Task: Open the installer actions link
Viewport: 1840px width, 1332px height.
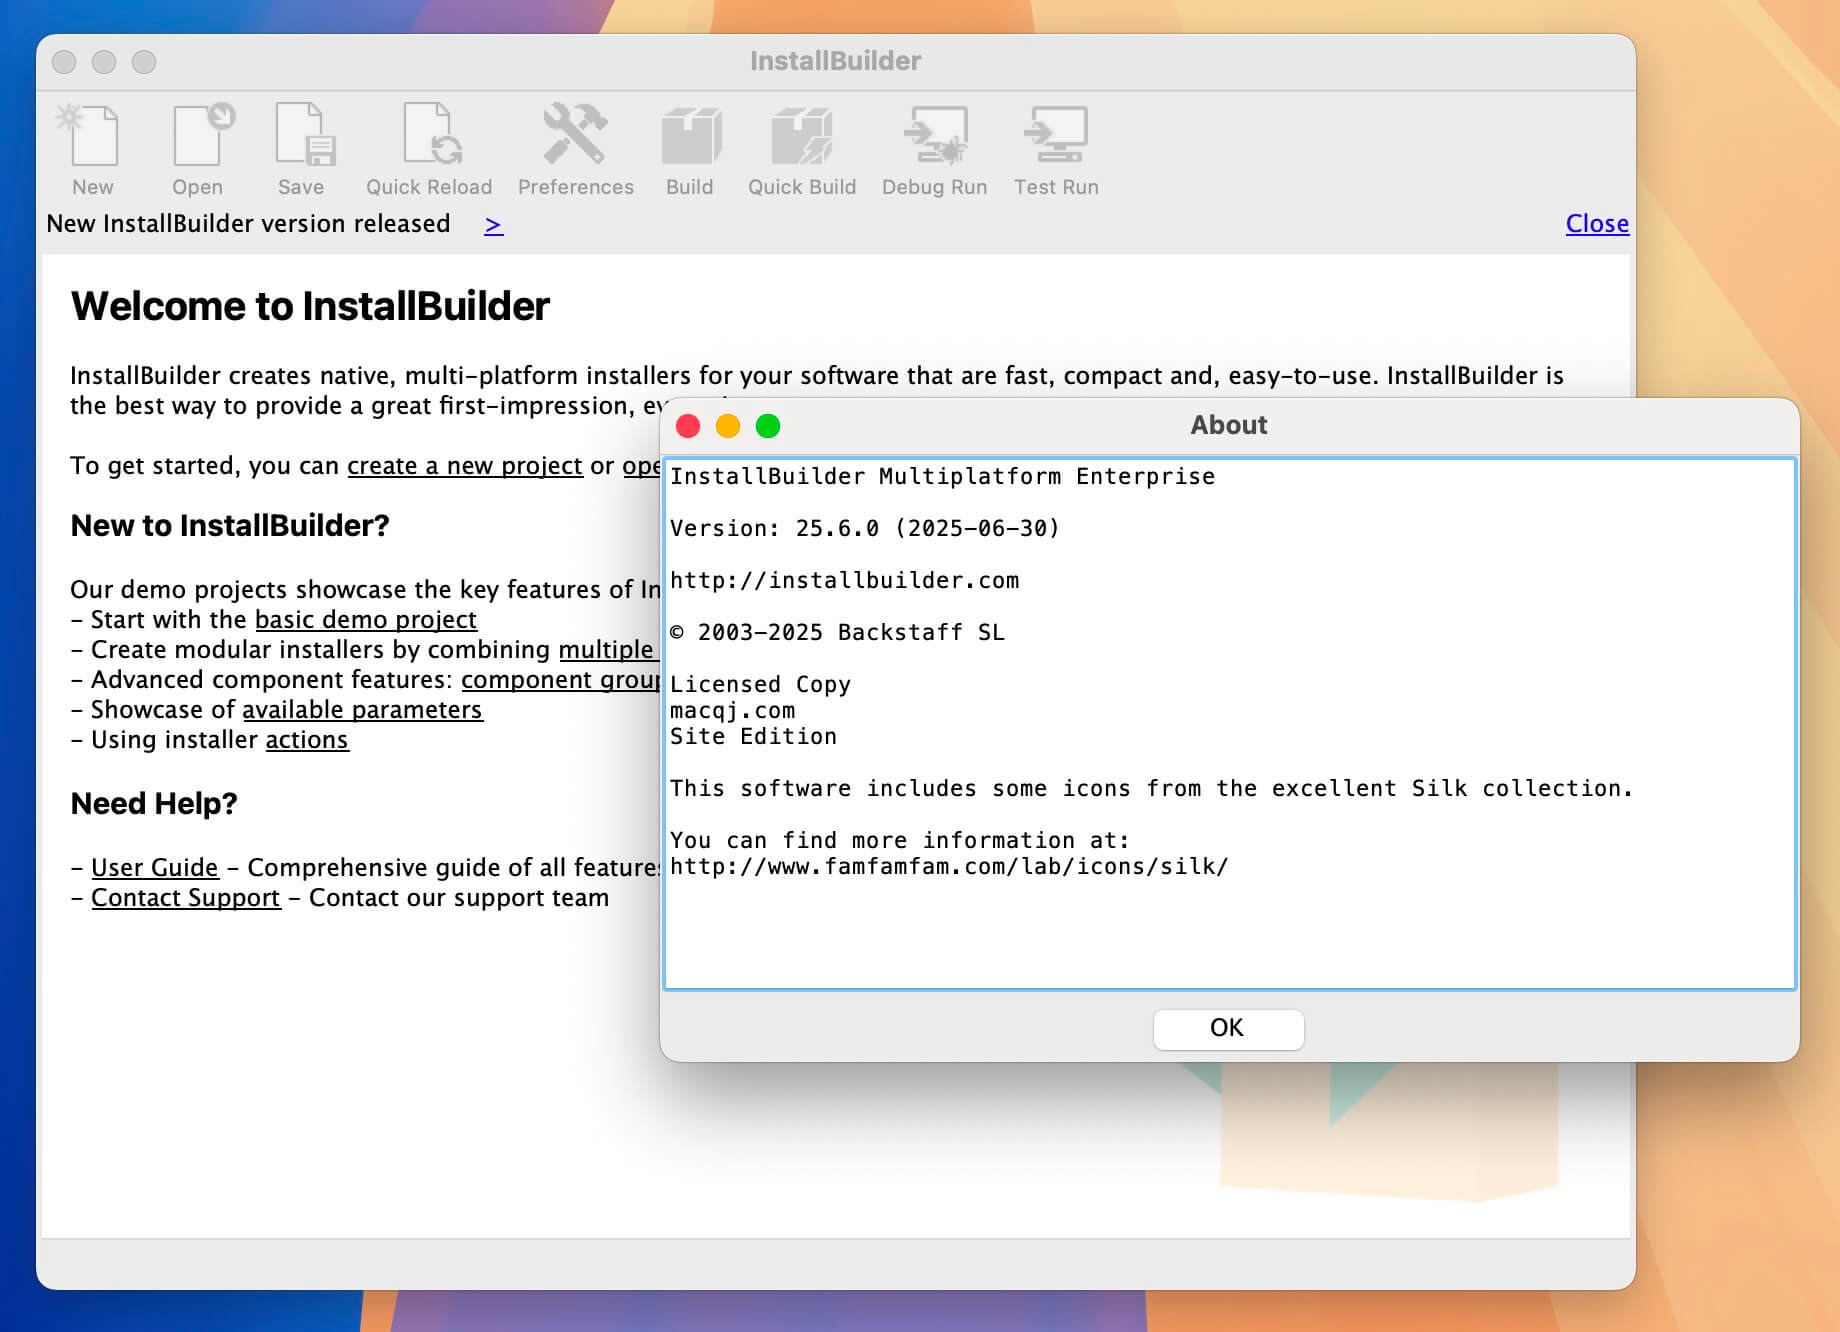Action: click(x=306, y=740)
